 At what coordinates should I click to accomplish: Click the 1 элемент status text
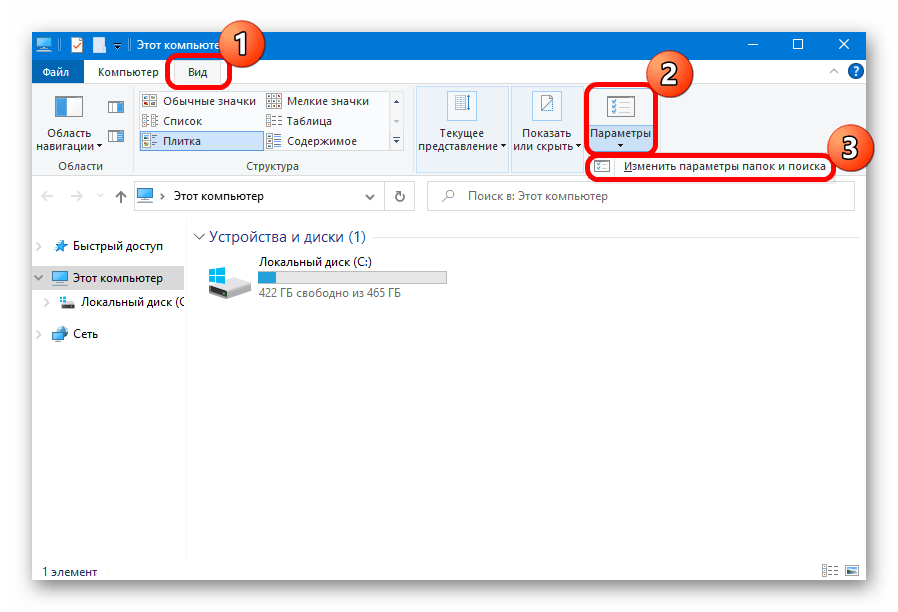70,572
